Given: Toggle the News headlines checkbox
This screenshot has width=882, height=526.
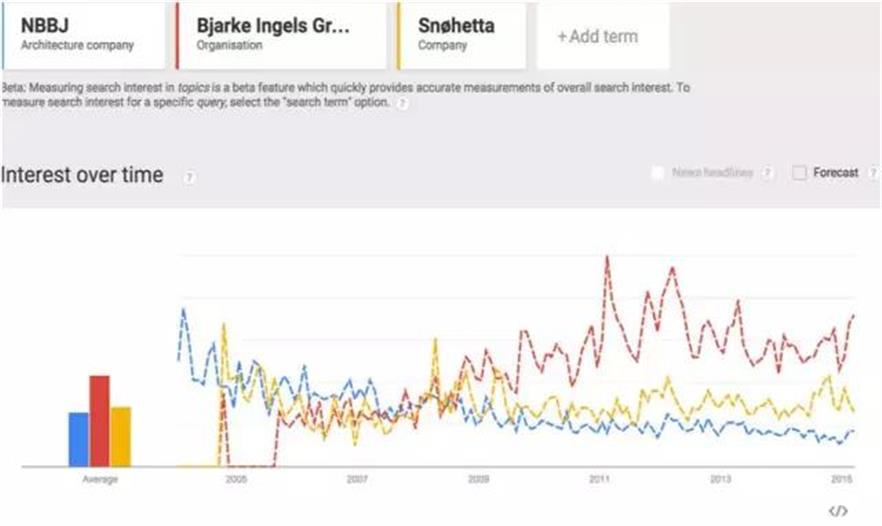Looking at the screenshot, I should pyautogui.click(x=657, y=173).
